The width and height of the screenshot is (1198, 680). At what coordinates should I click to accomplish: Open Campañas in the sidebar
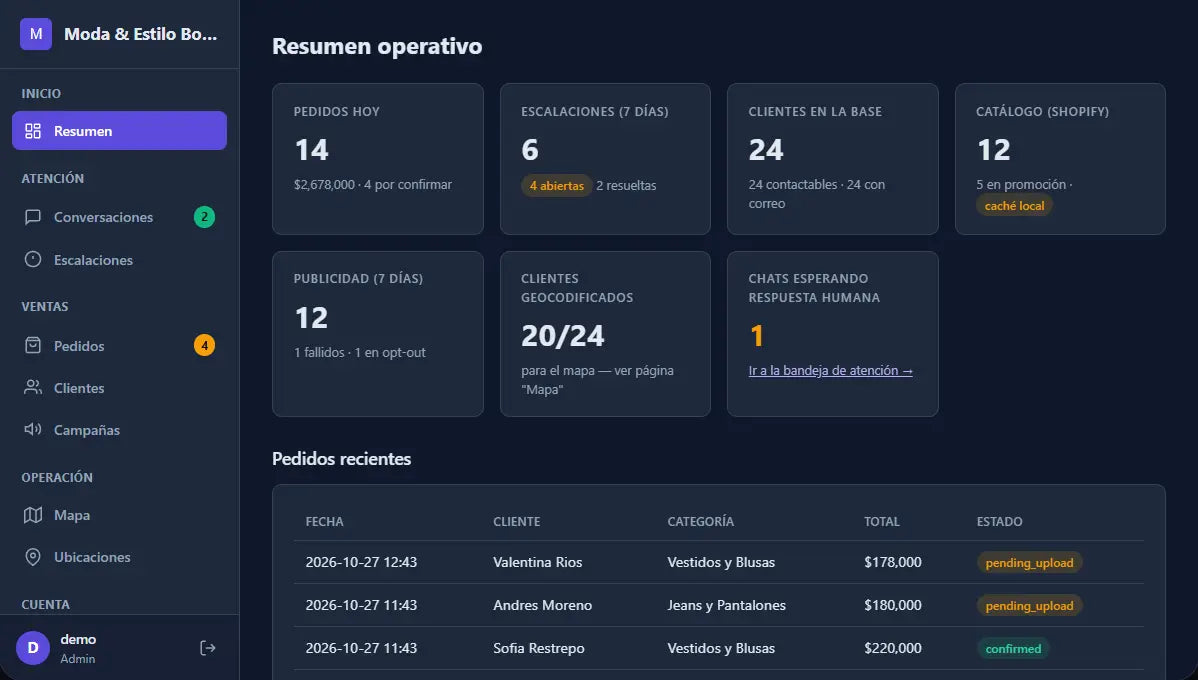coord(119,429)
